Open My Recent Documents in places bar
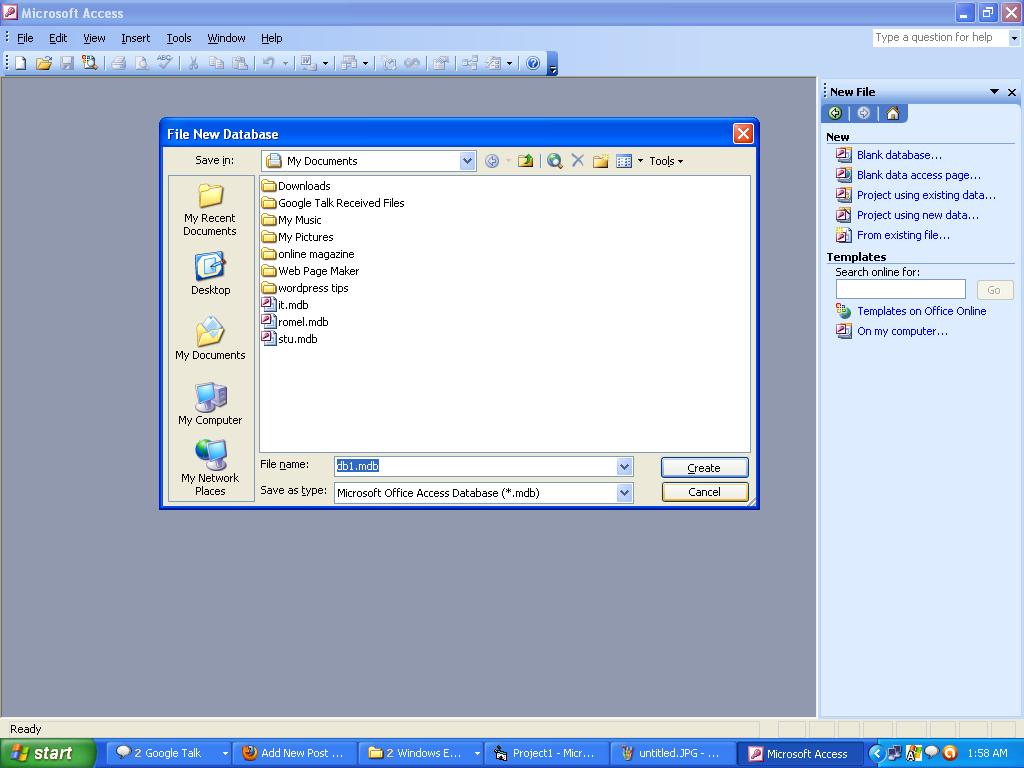 (x=210, y=209)
